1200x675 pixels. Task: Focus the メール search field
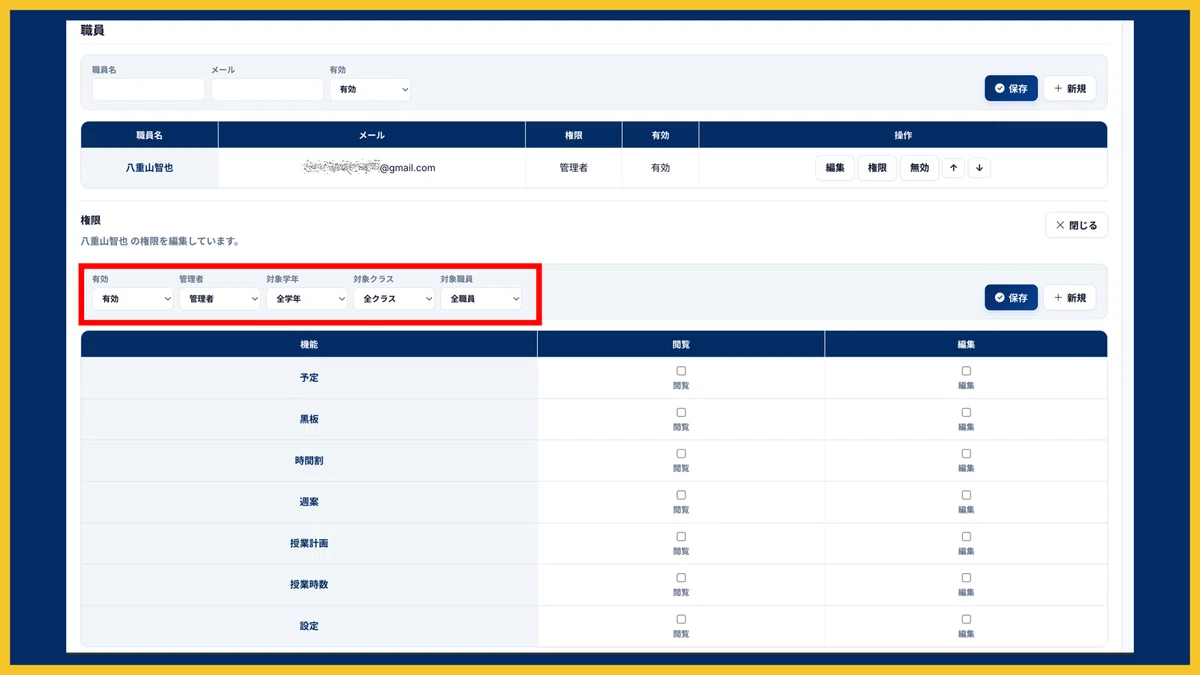click(x=267, y=89)
